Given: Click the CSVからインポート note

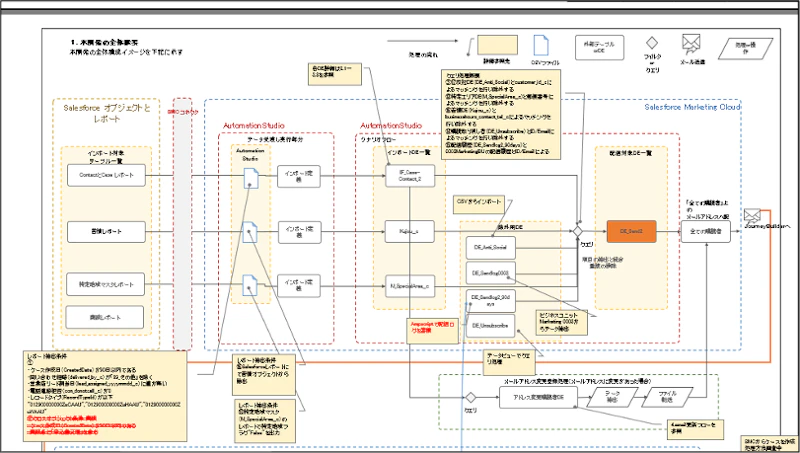Looking at the screenshot, I should pyautogui.click(x=479, y=204).
